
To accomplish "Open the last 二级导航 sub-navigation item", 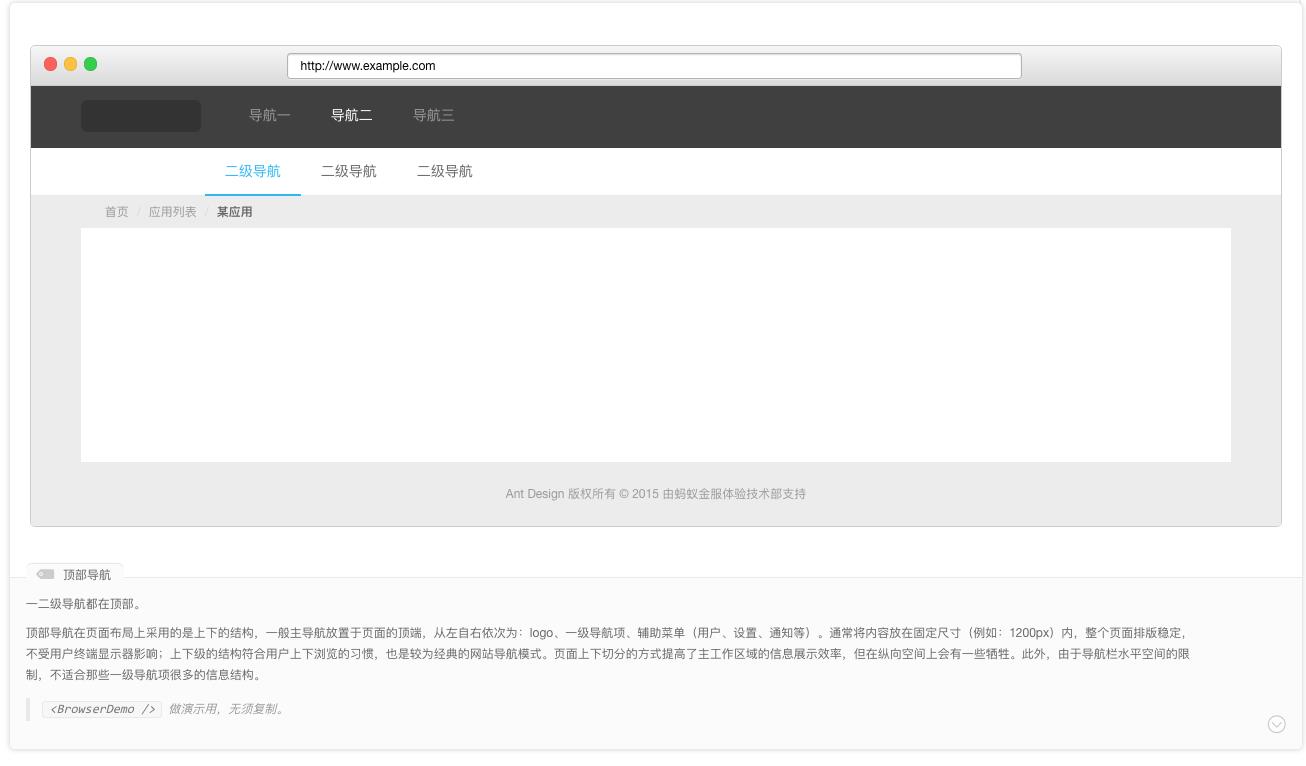I will click(x=445, y=172).
